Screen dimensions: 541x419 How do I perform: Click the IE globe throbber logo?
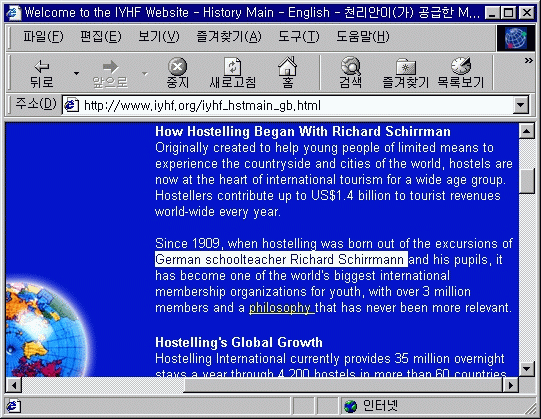pyautogui.click(x=516, y=38)
